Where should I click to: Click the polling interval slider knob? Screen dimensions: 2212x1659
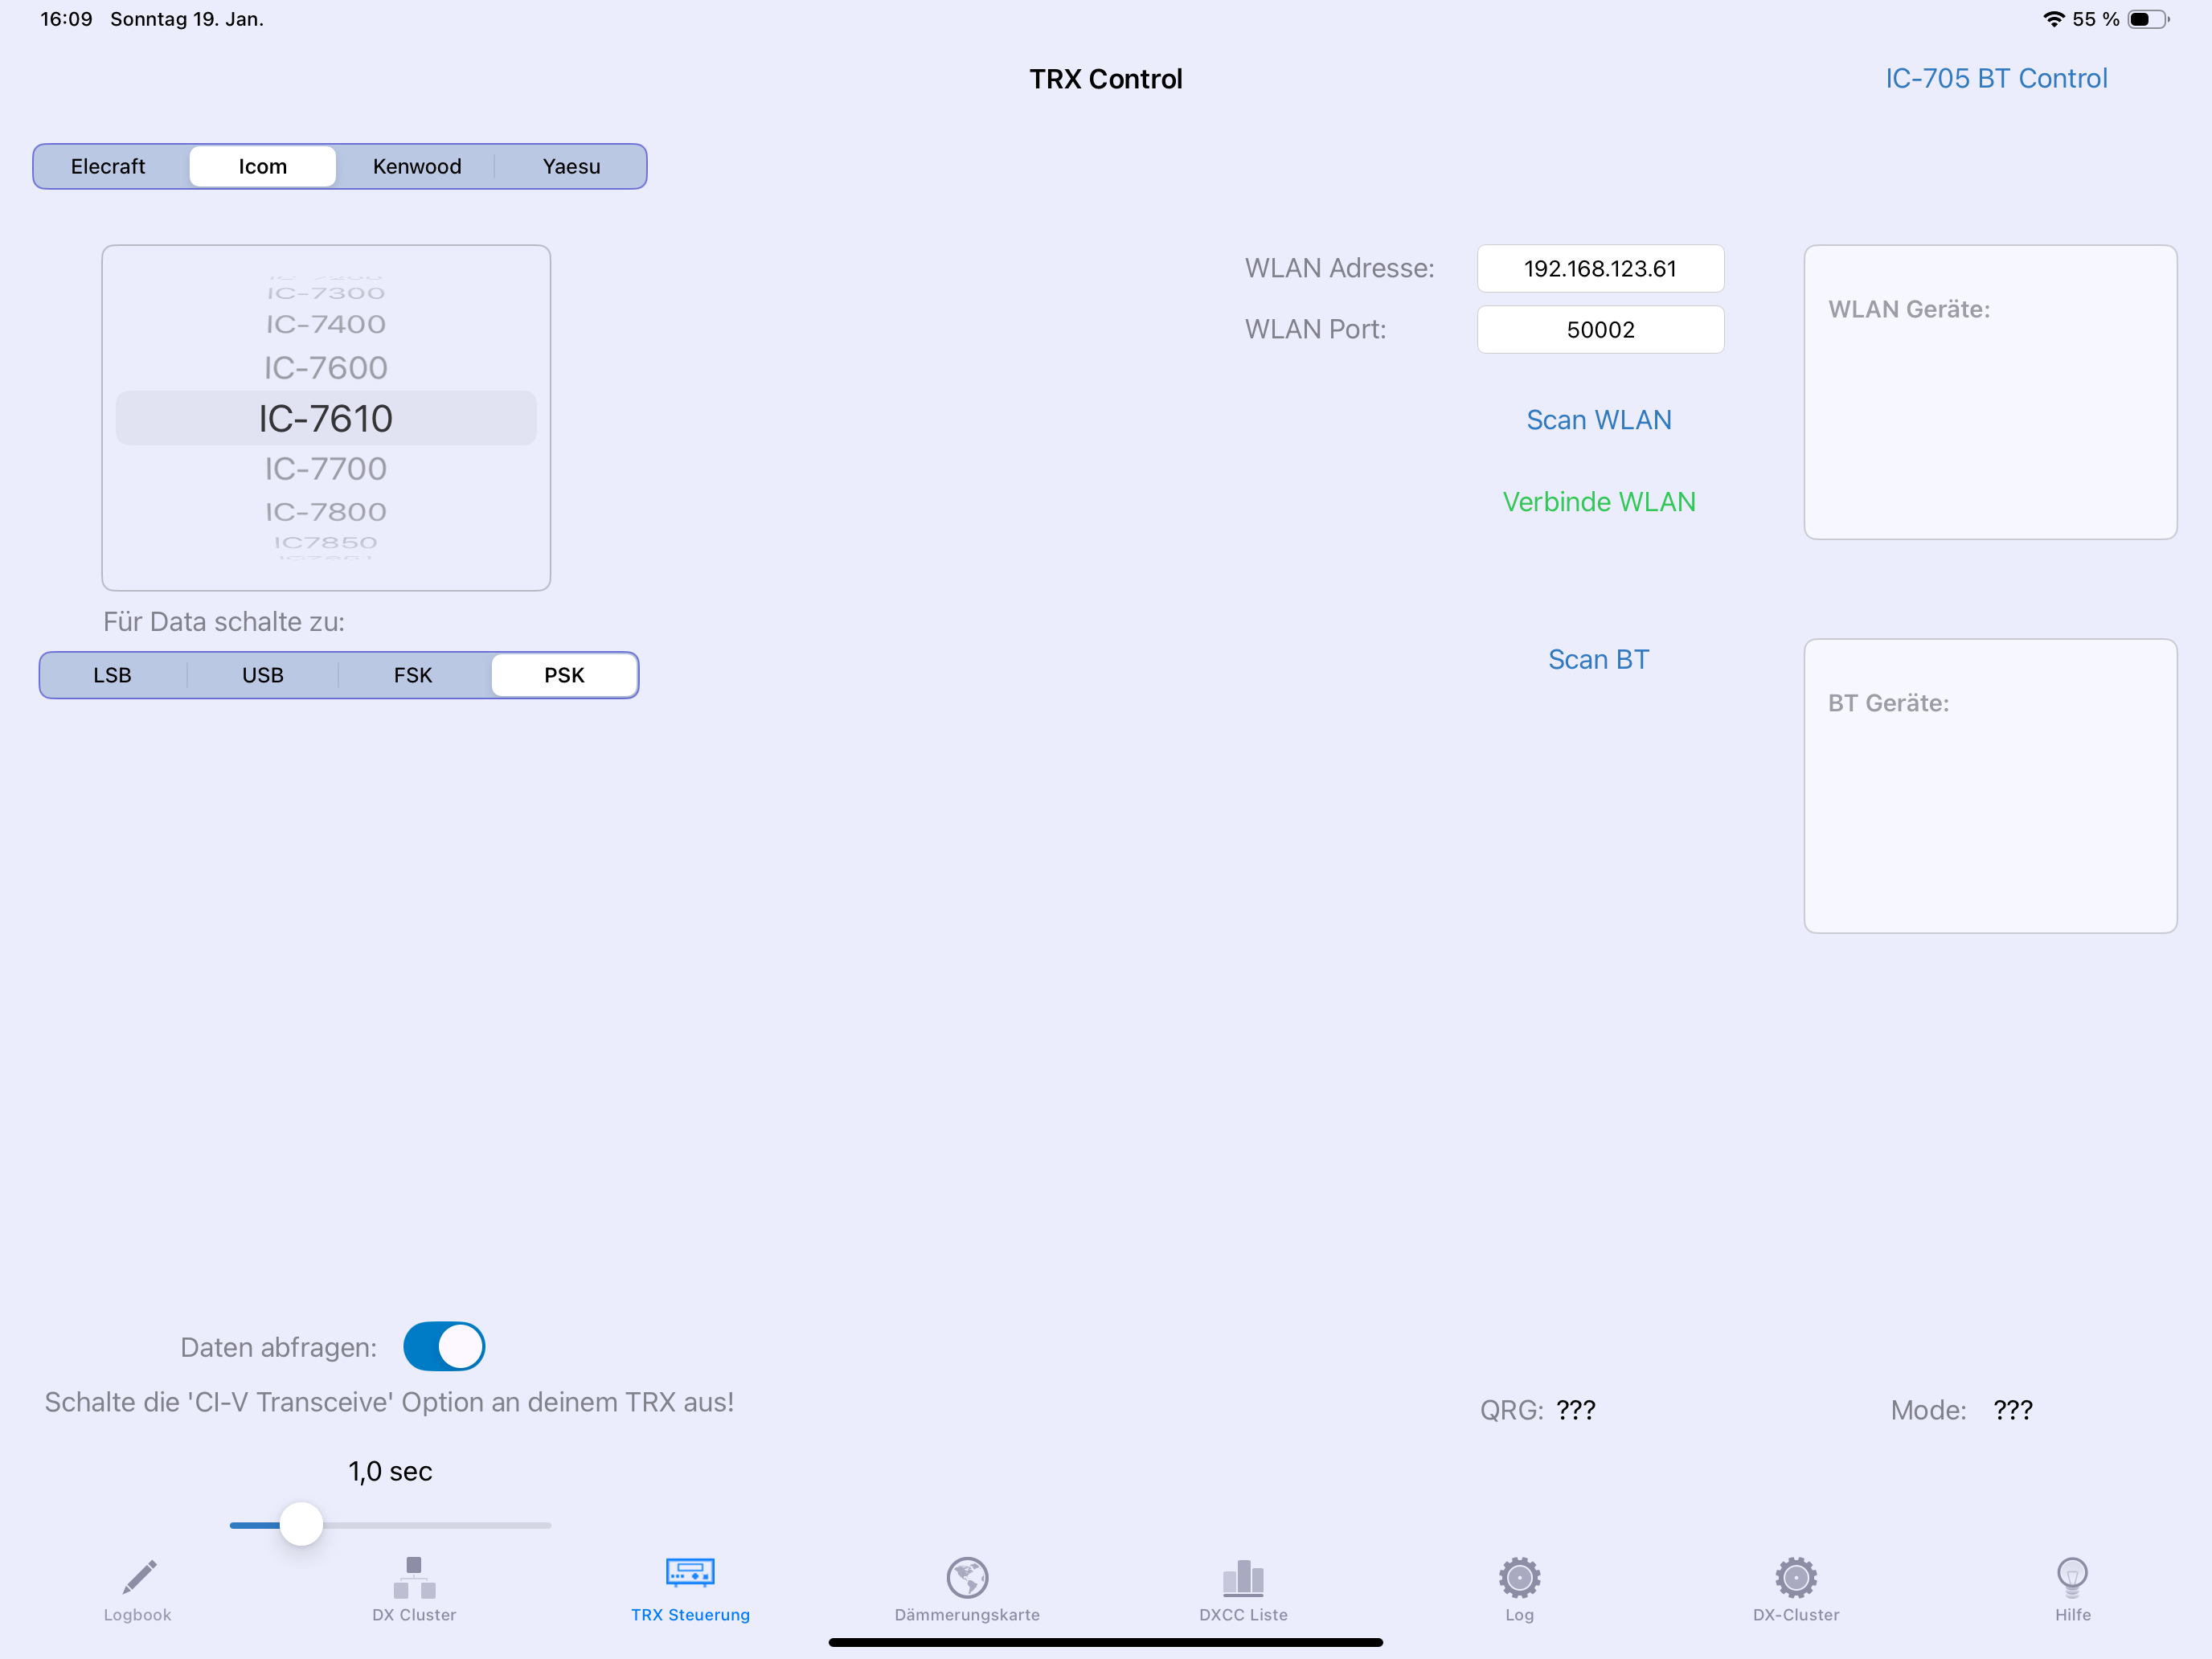pos(301,1524)
